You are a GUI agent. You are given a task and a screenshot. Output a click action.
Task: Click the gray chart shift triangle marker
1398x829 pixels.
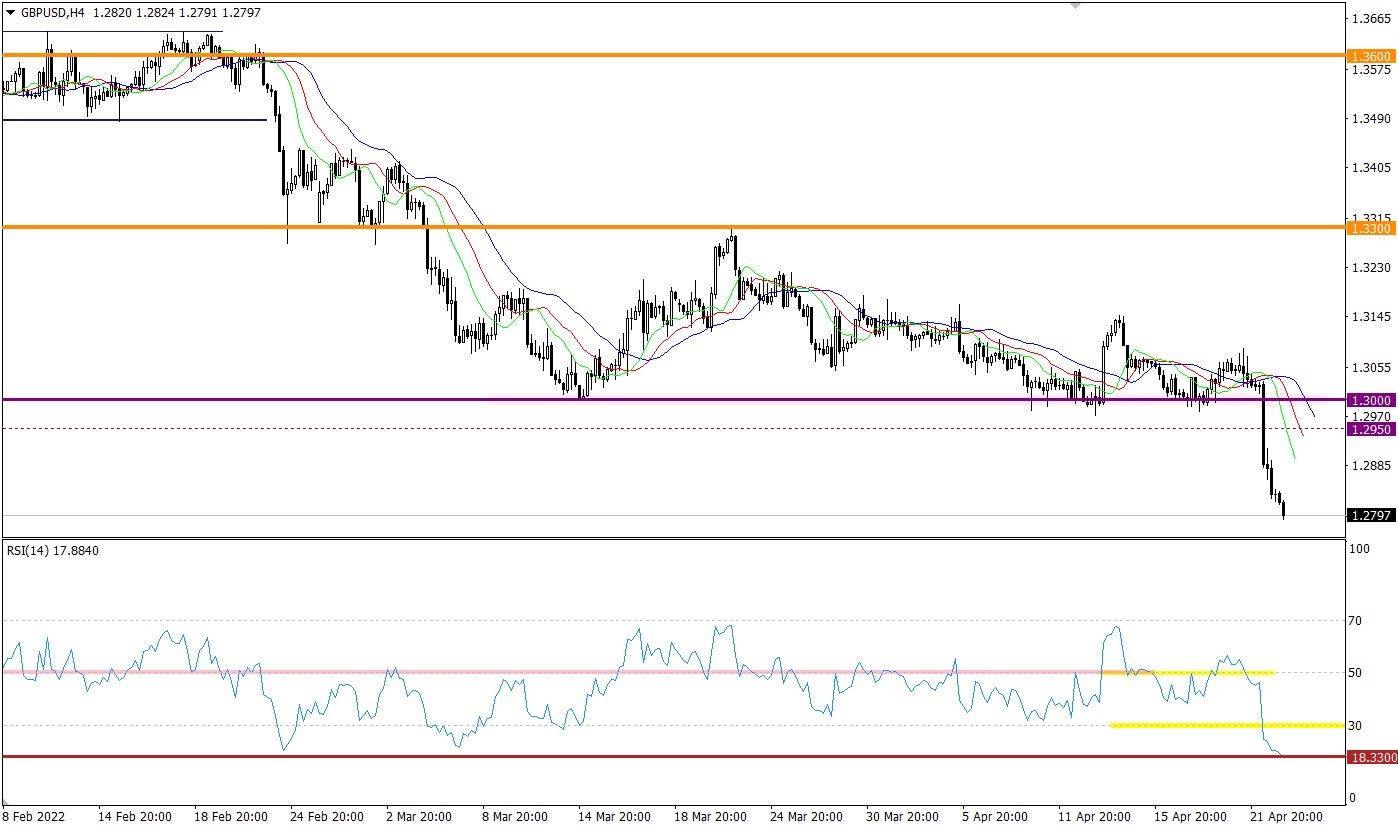pos(1076,6)
